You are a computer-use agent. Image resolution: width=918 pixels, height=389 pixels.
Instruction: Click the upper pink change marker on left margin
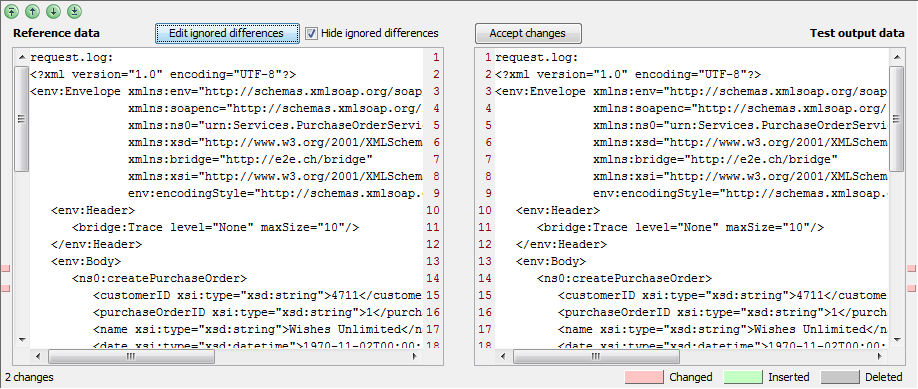click(5, 268)
